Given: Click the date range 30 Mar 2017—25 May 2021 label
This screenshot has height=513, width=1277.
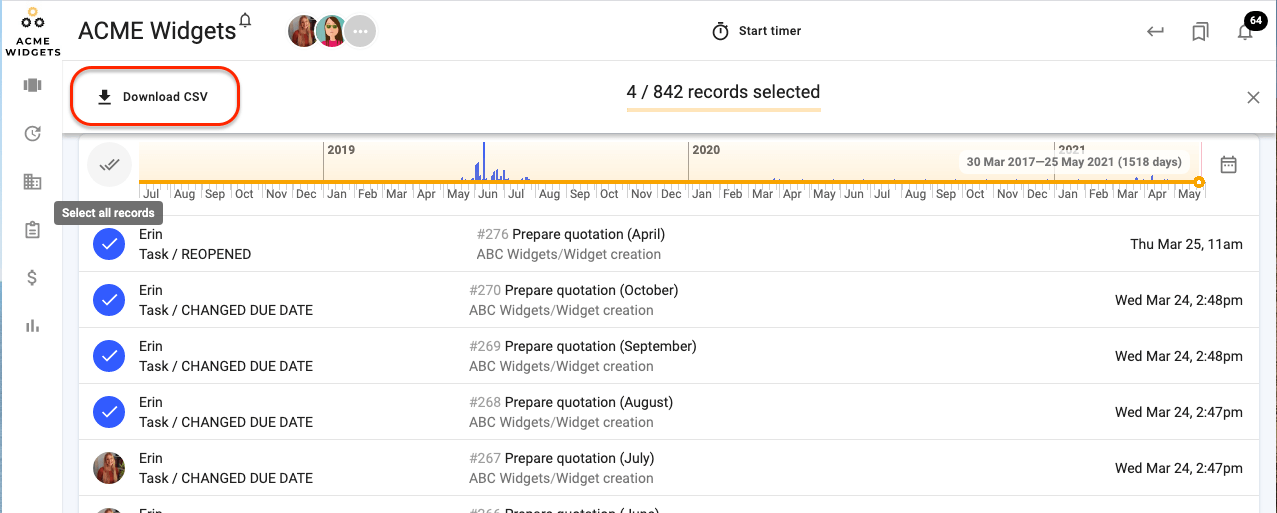Looking at the screenshot, I should (x=1074, y=162).
